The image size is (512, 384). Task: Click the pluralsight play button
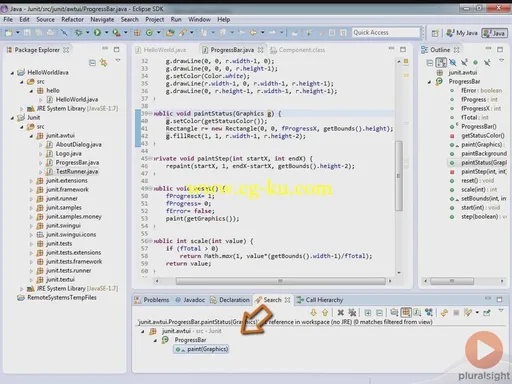(484, 350)
